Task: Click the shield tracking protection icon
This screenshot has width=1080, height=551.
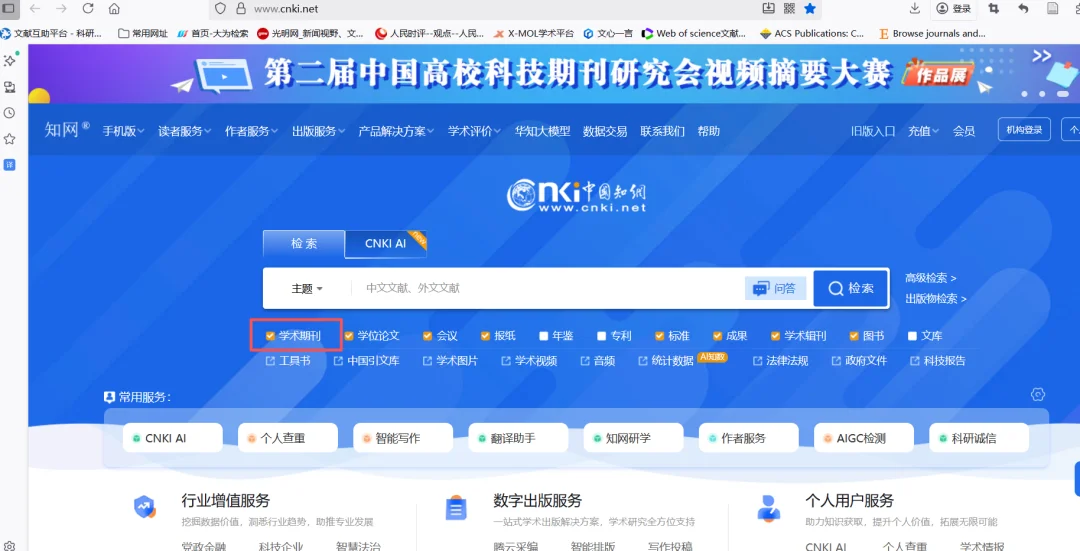Action: point(220,8)
